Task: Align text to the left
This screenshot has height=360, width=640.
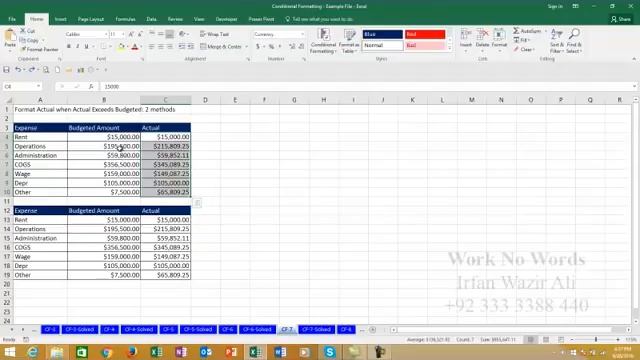Action: (x=151, y=47)
